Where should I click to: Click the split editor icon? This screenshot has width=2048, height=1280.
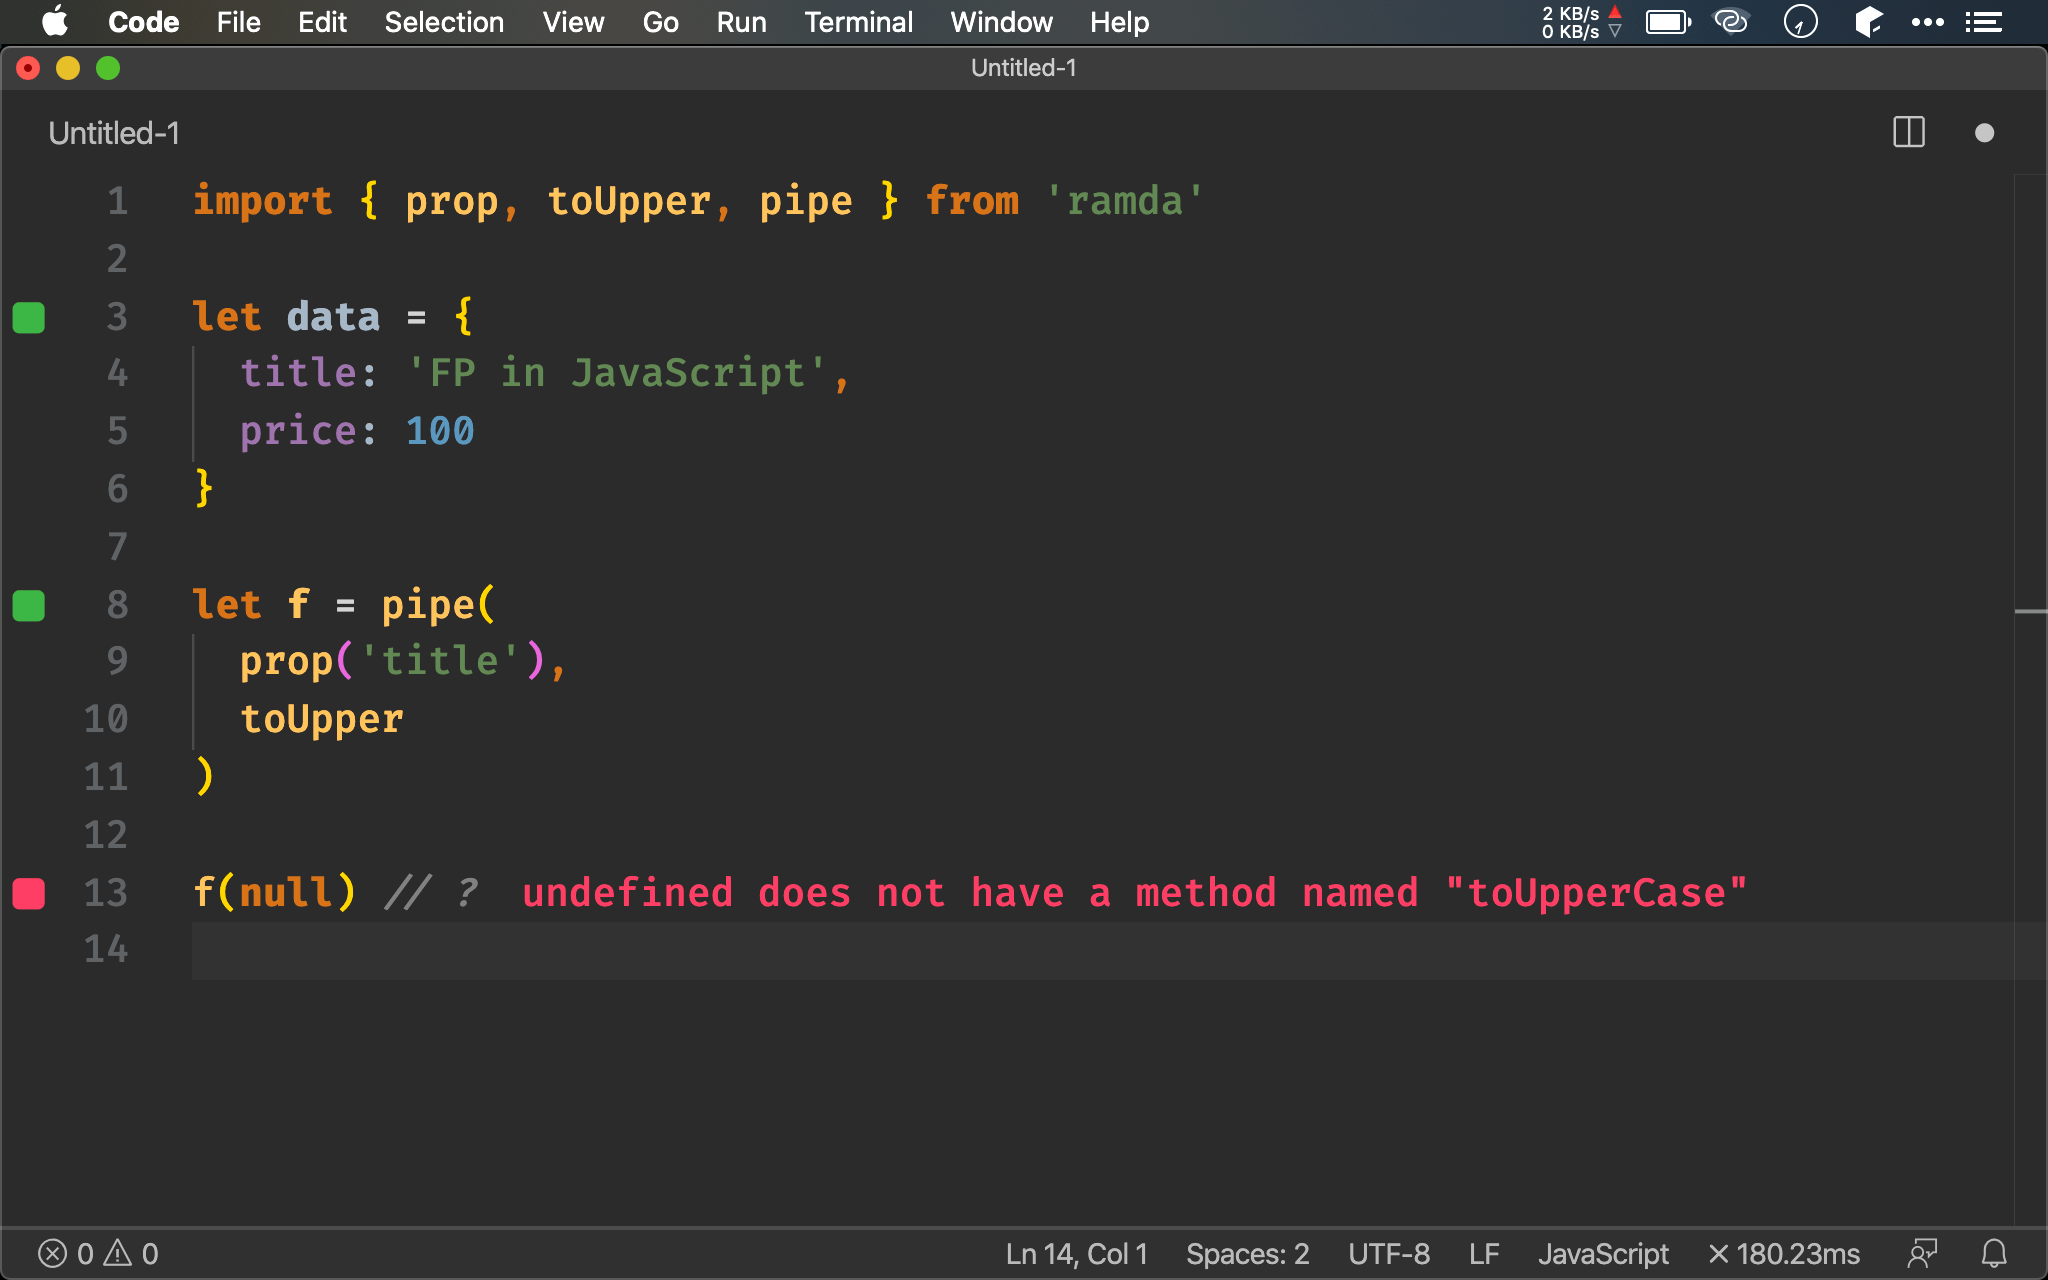(1909, 133)
